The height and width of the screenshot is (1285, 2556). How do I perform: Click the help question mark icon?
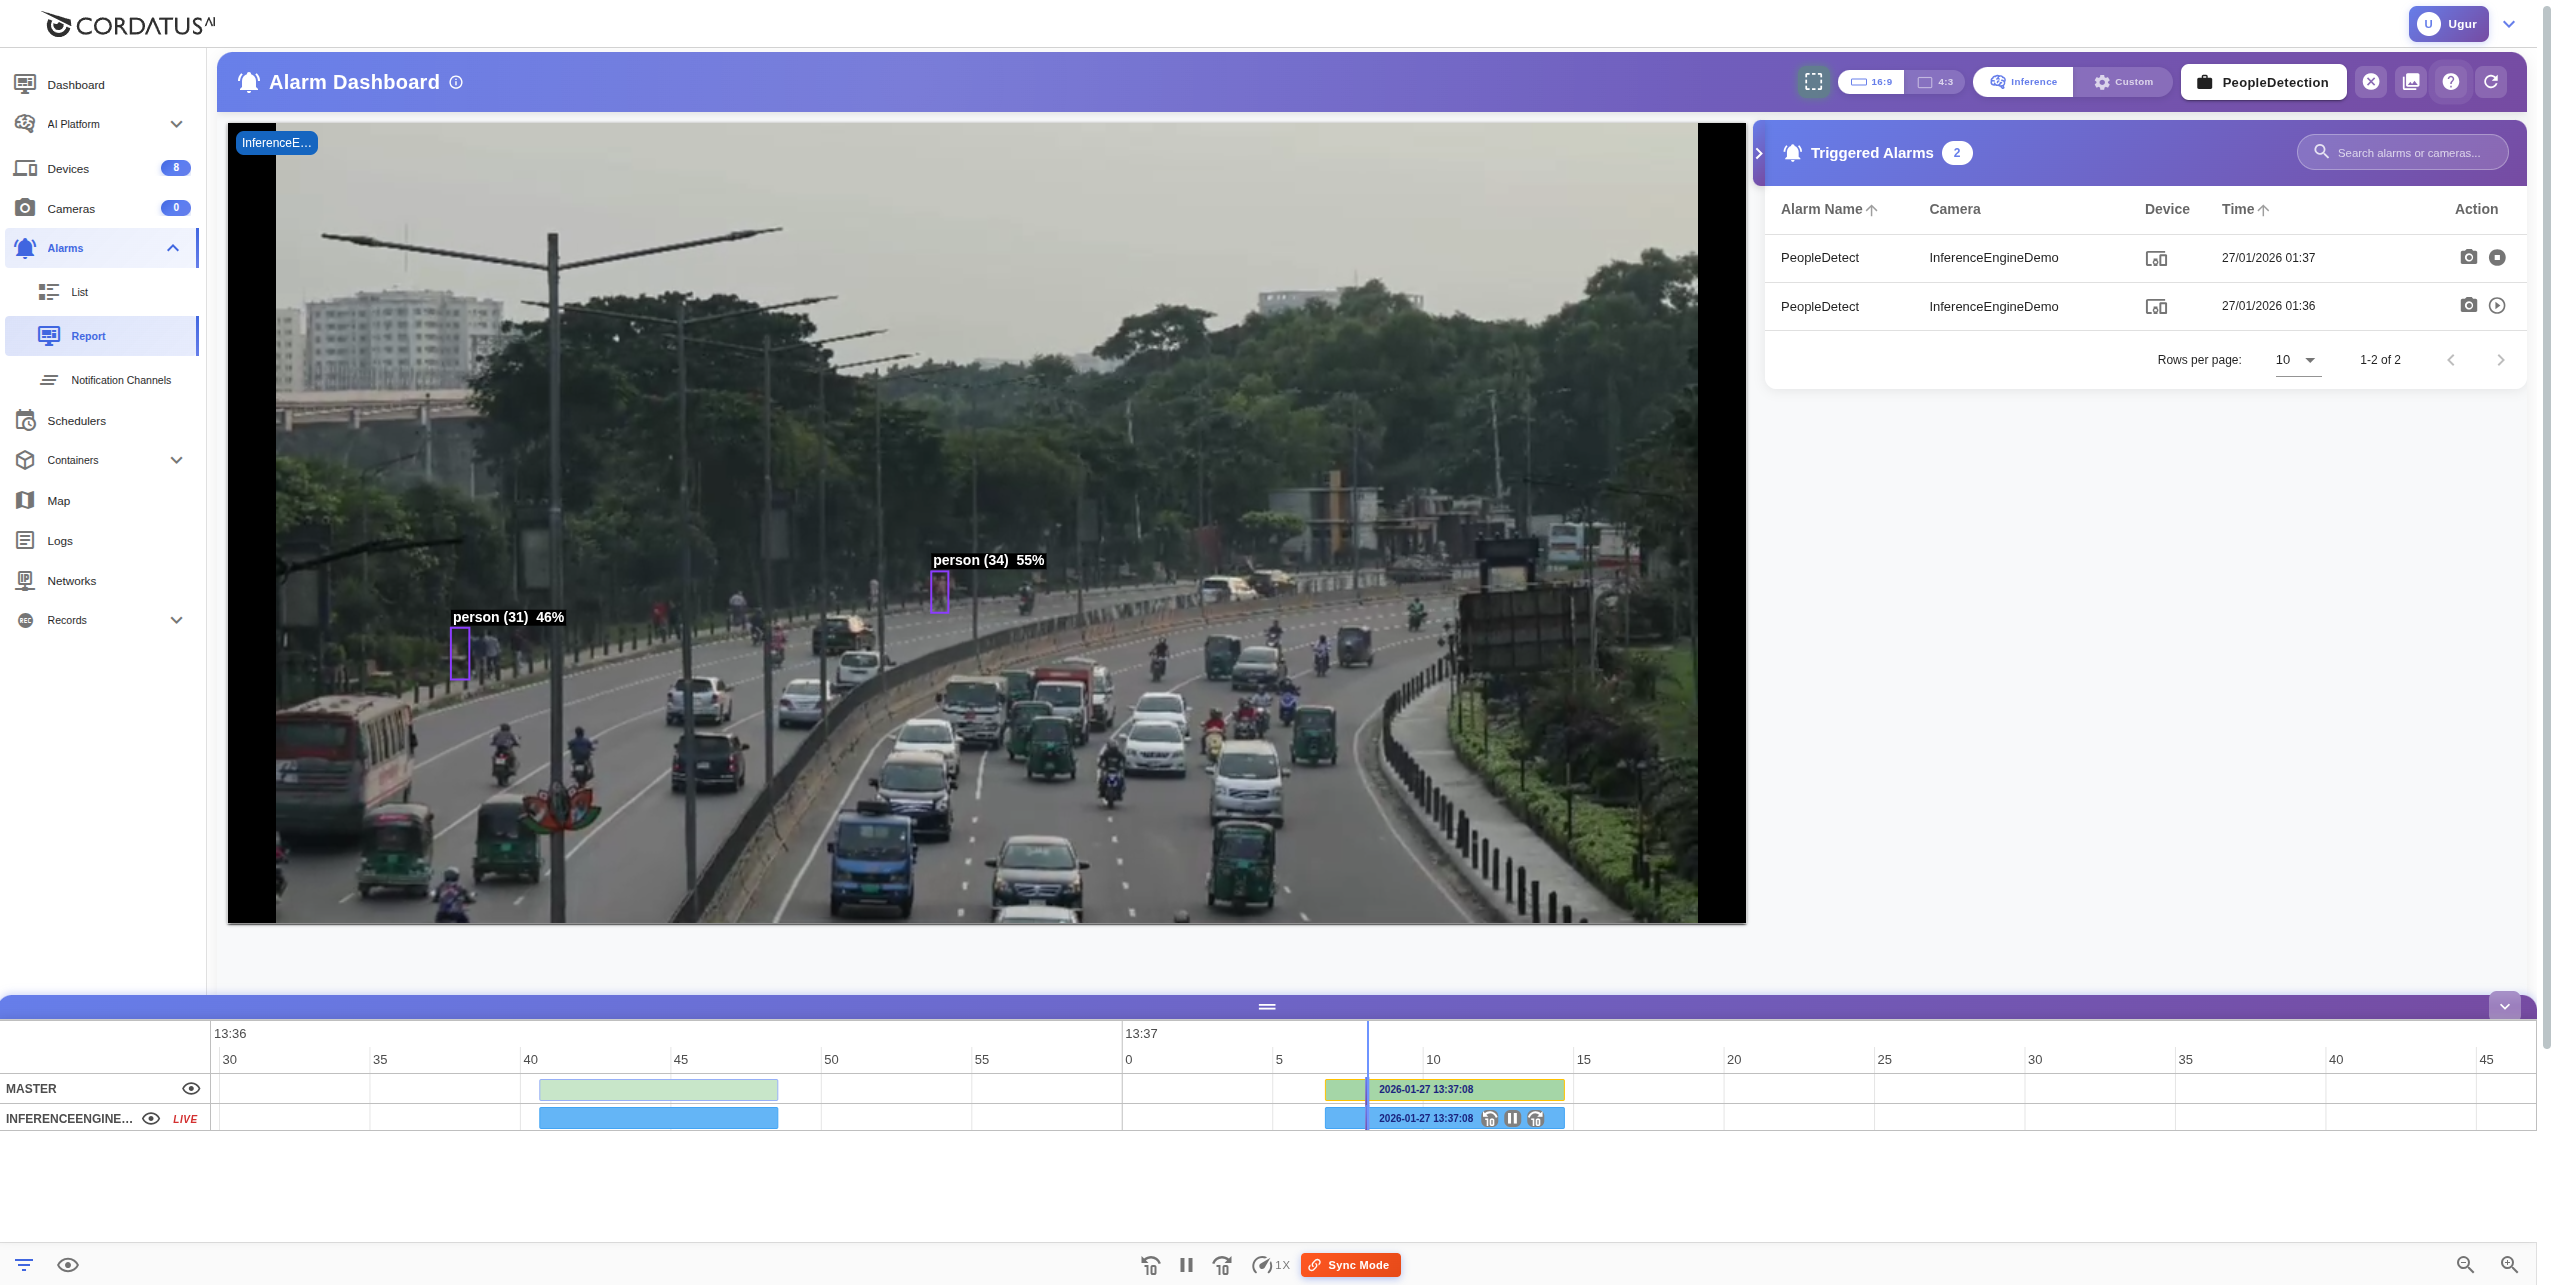(x=2449, y=82)
